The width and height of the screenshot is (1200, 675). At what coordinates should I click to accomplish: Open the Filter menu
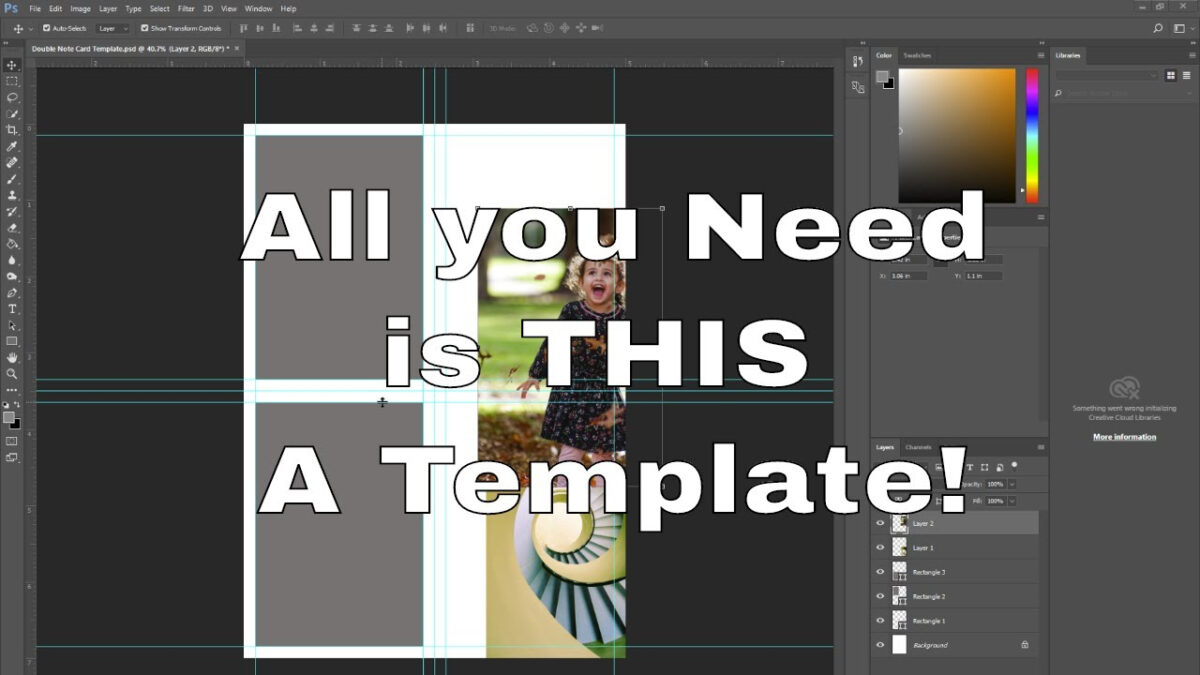tap(186, 8)
